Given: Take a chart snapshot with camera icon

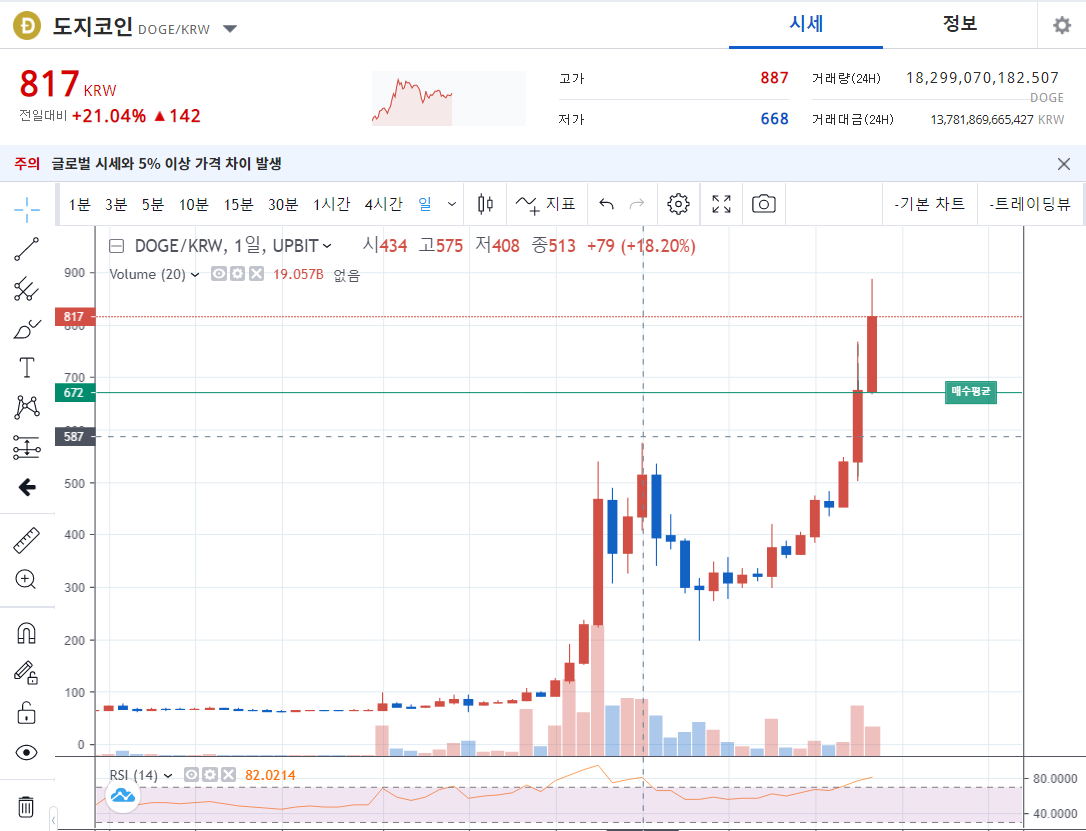Looking at the screenshot, I should pos(764,204).
